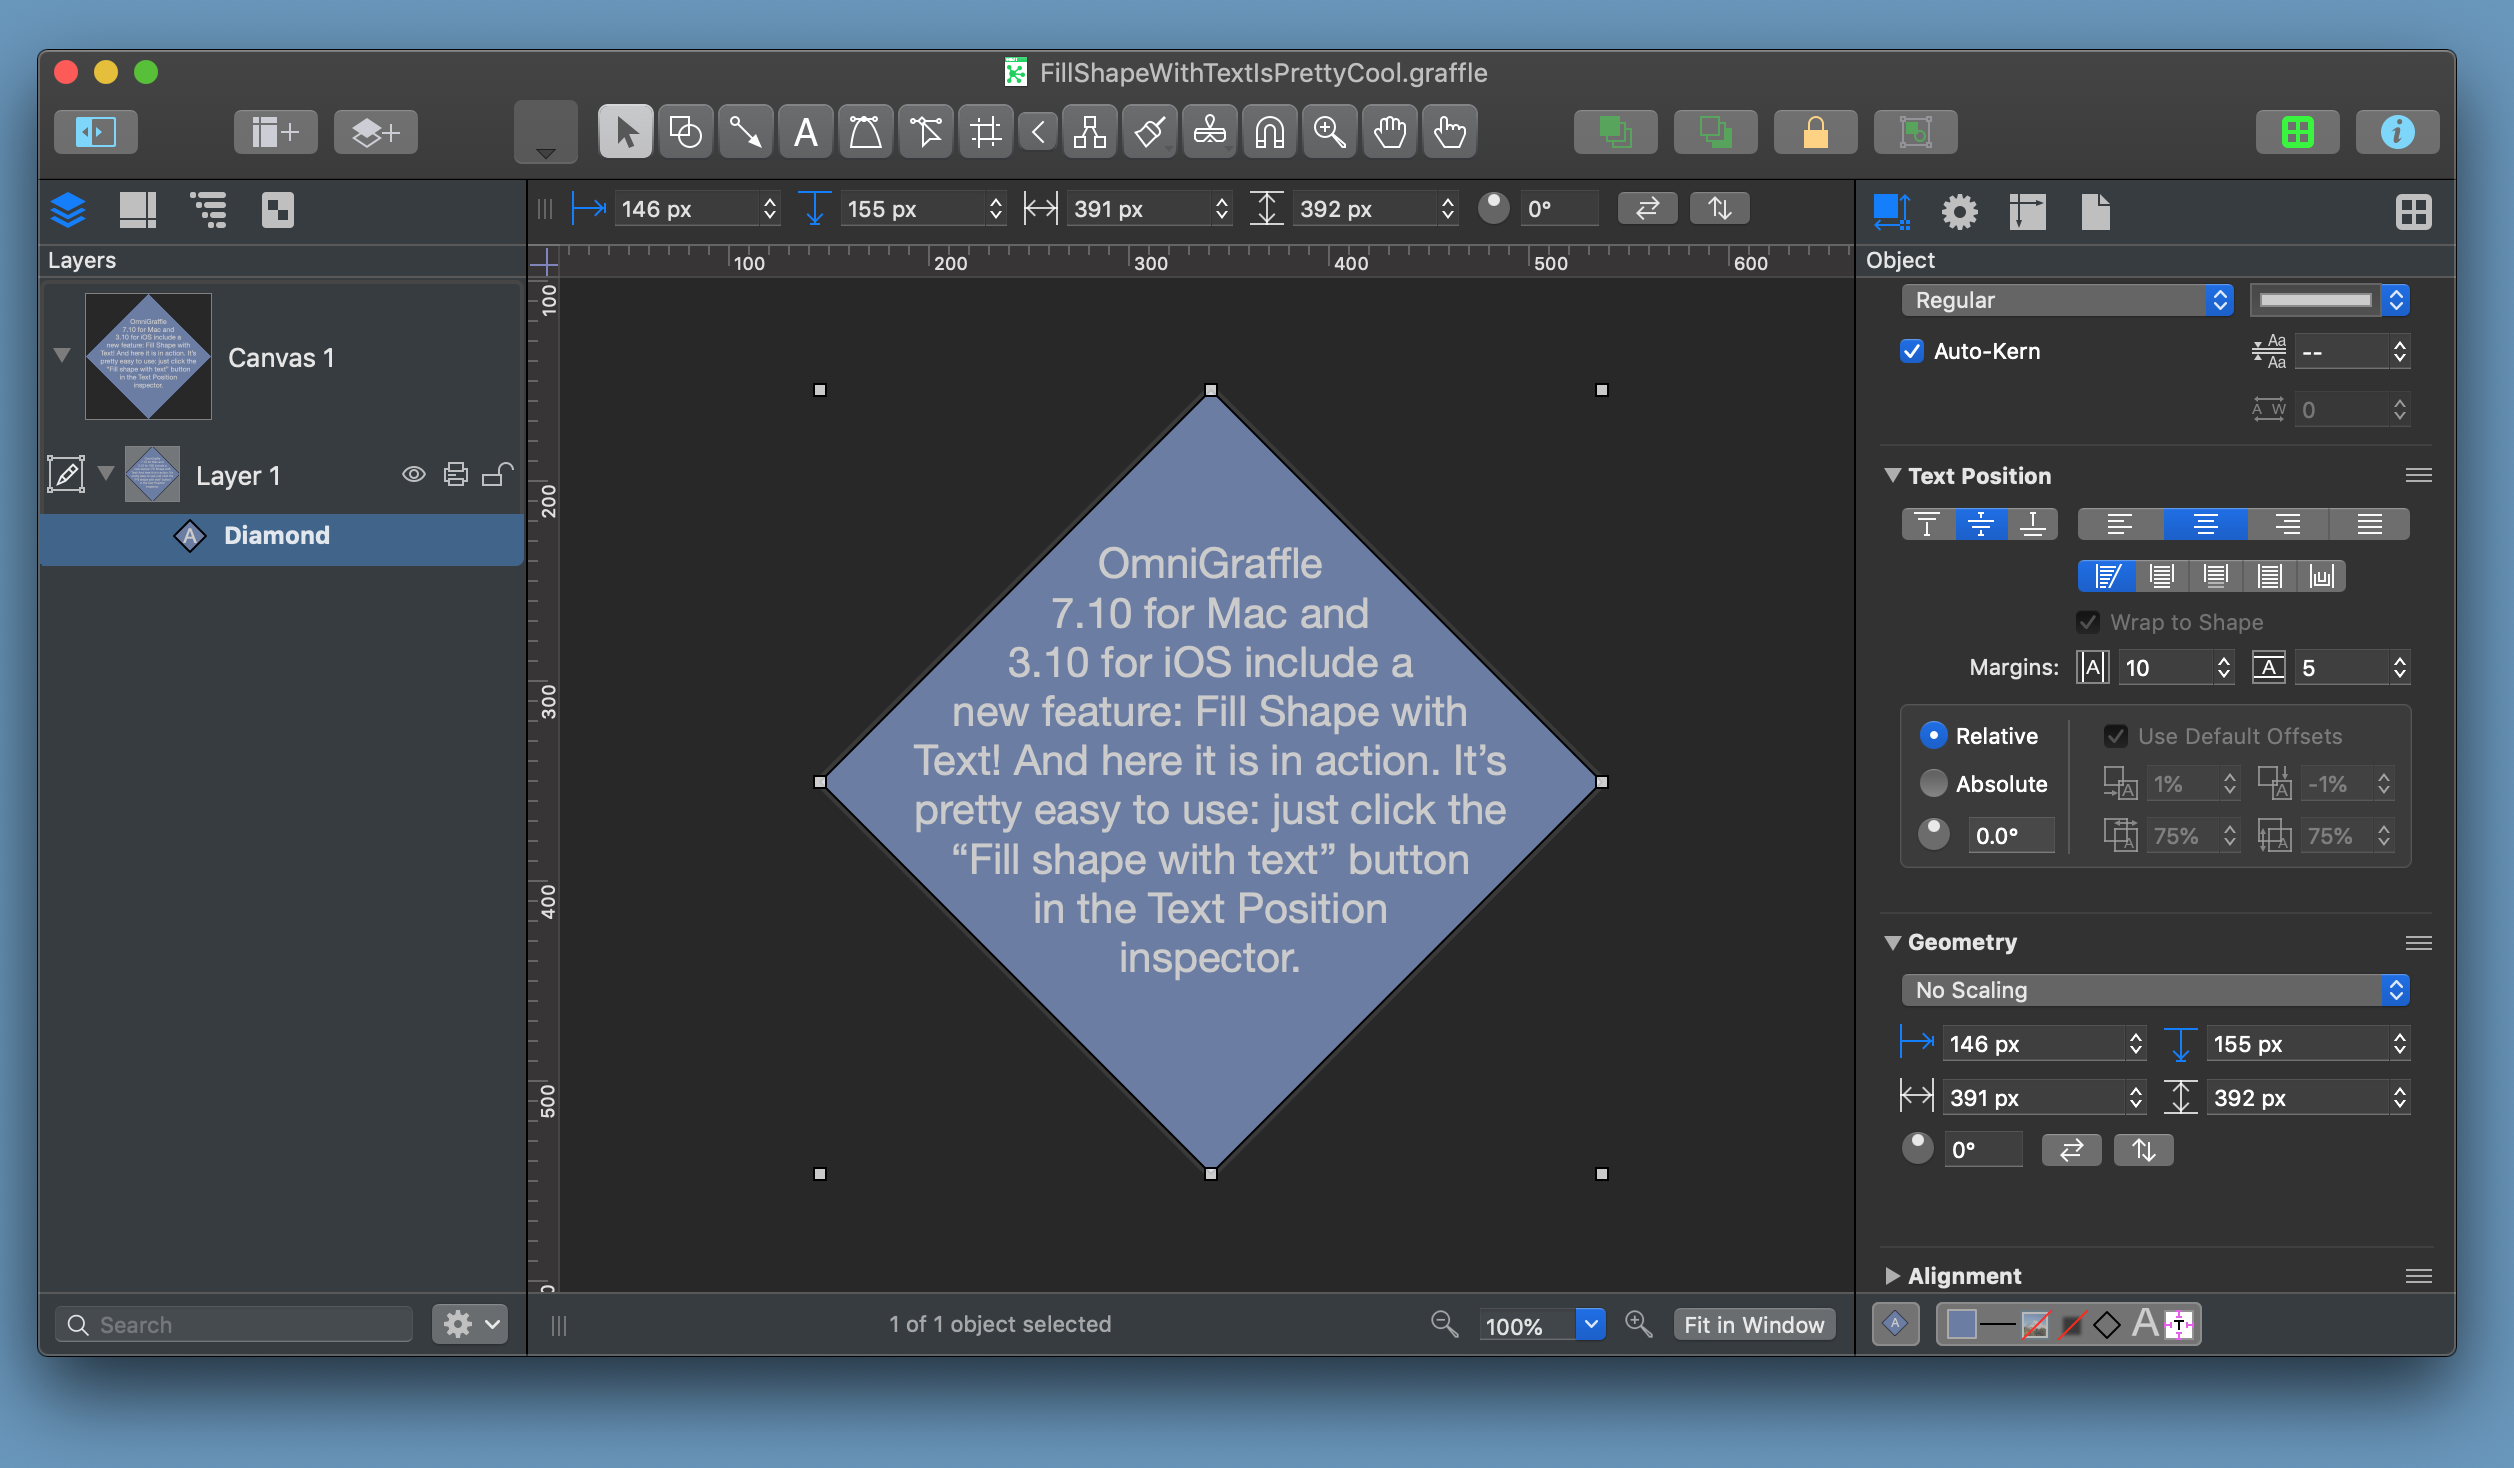Collapse the Geometry section

[x=1893, y=942]
